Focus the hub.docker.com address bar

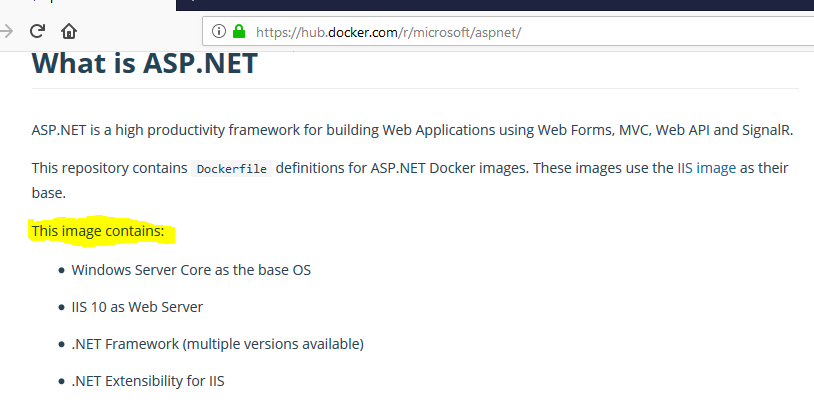(508, 32)
